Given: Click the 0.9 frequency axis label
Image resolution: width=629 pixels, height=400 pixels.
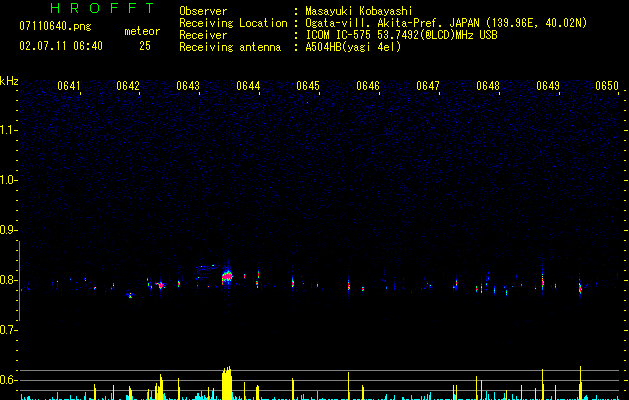Looking at the screenshot, I should pos(8,230).
